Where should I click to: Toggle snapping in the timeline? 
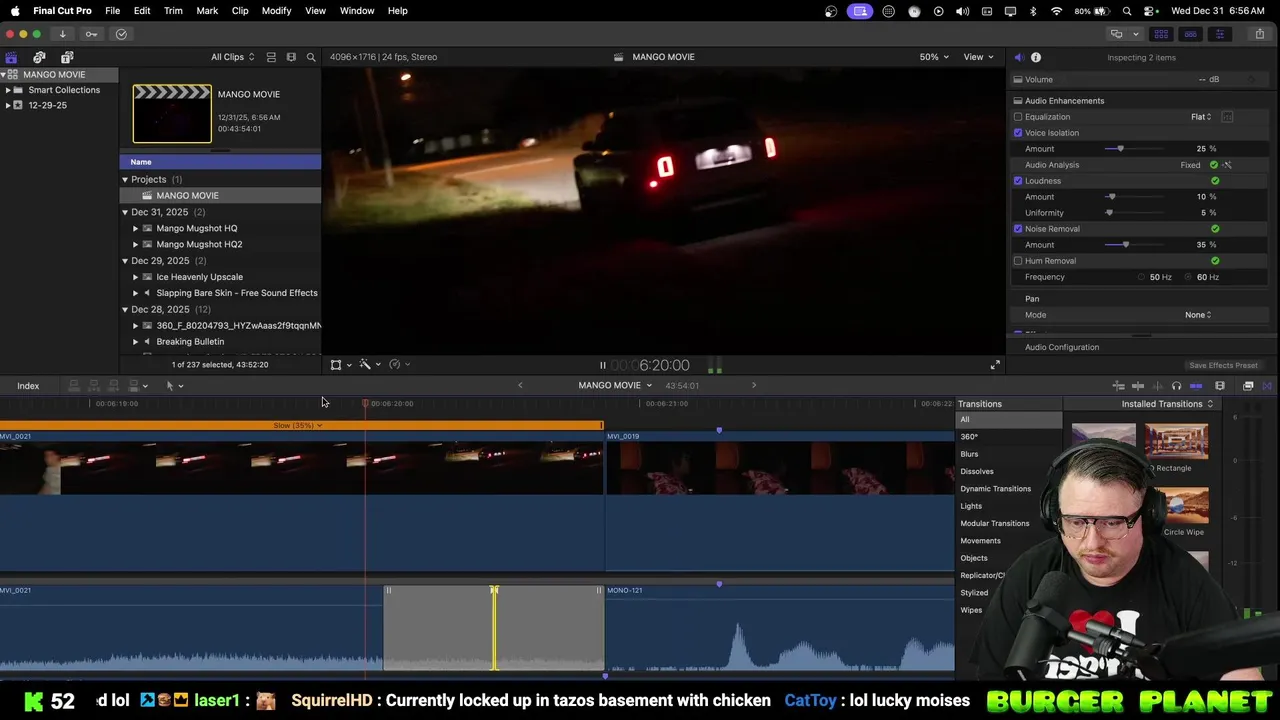[x=1196, y=386]
